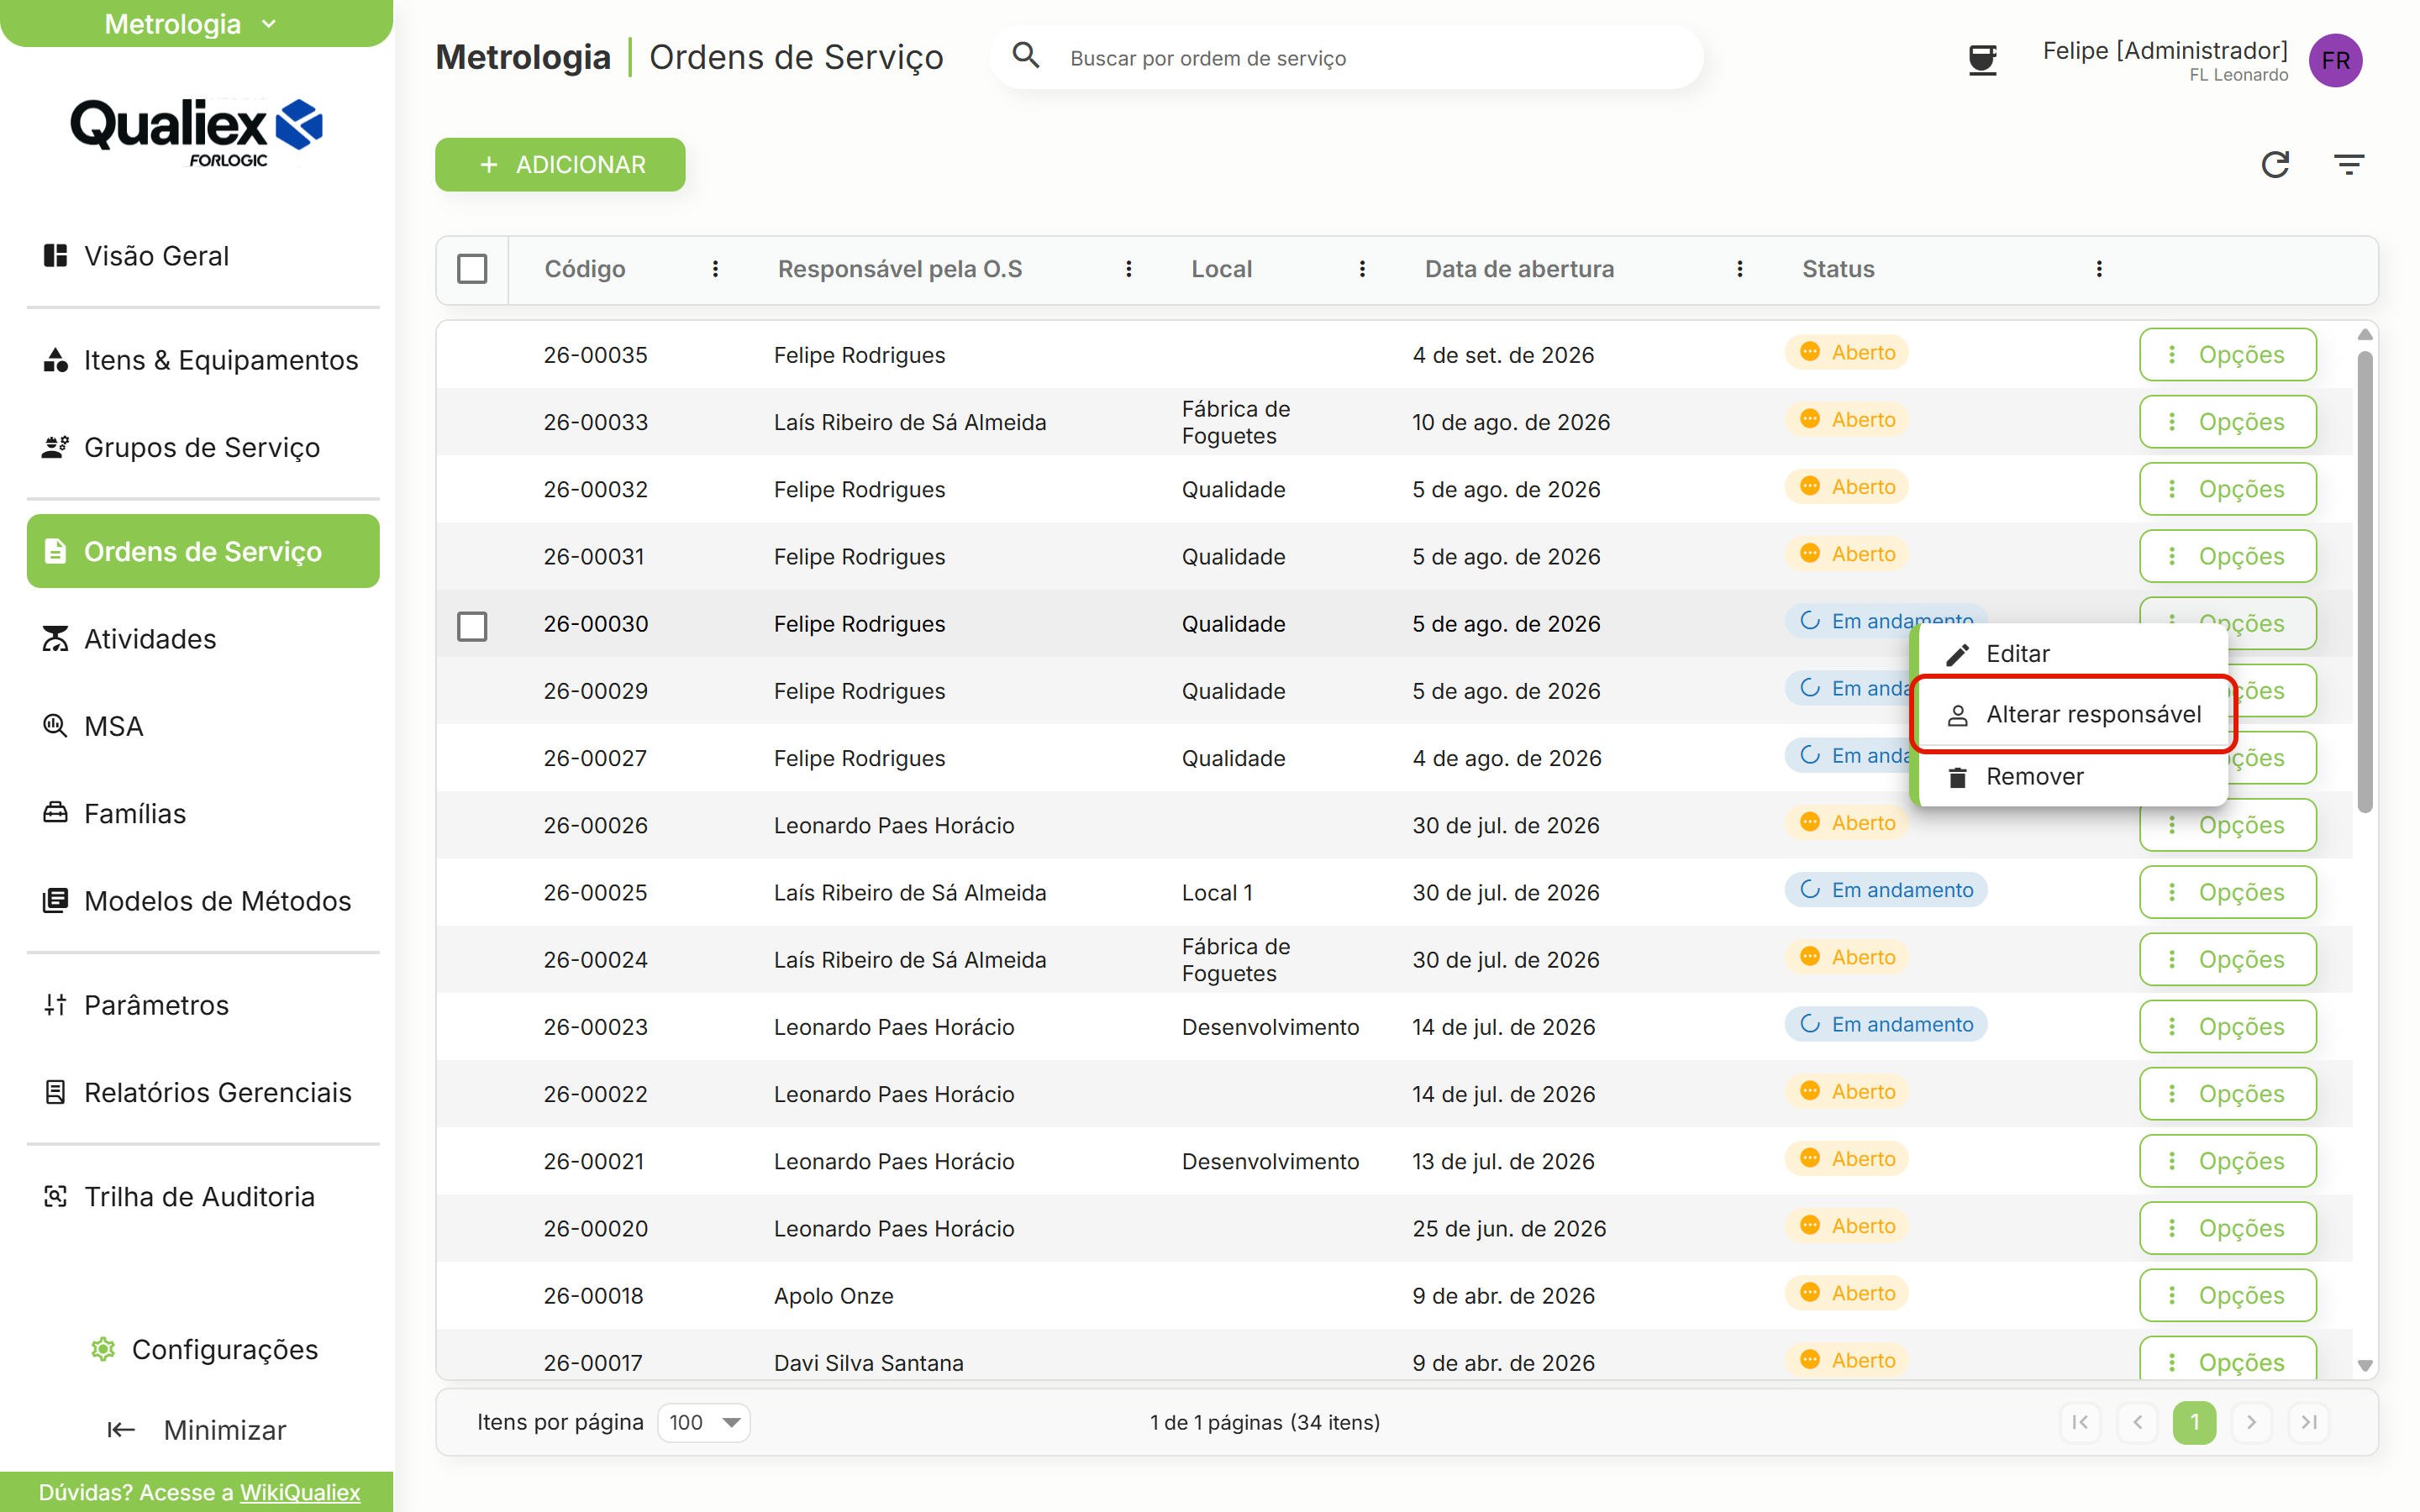Viewport: 2420px width, 1512px height.
Task: Click the Relatórios Gerenciais report icon
Action: click(56, 1092)
